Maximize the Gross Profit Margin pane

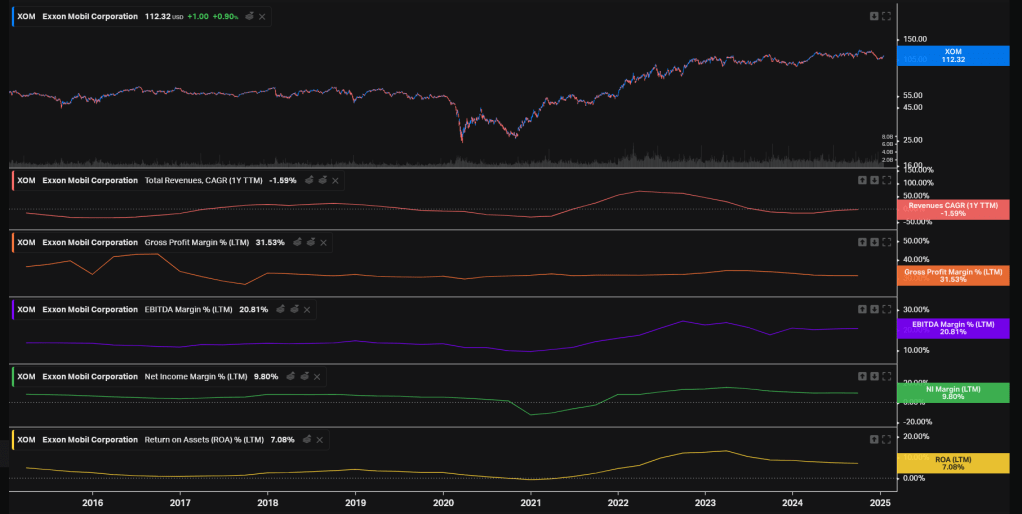(886, 242)
